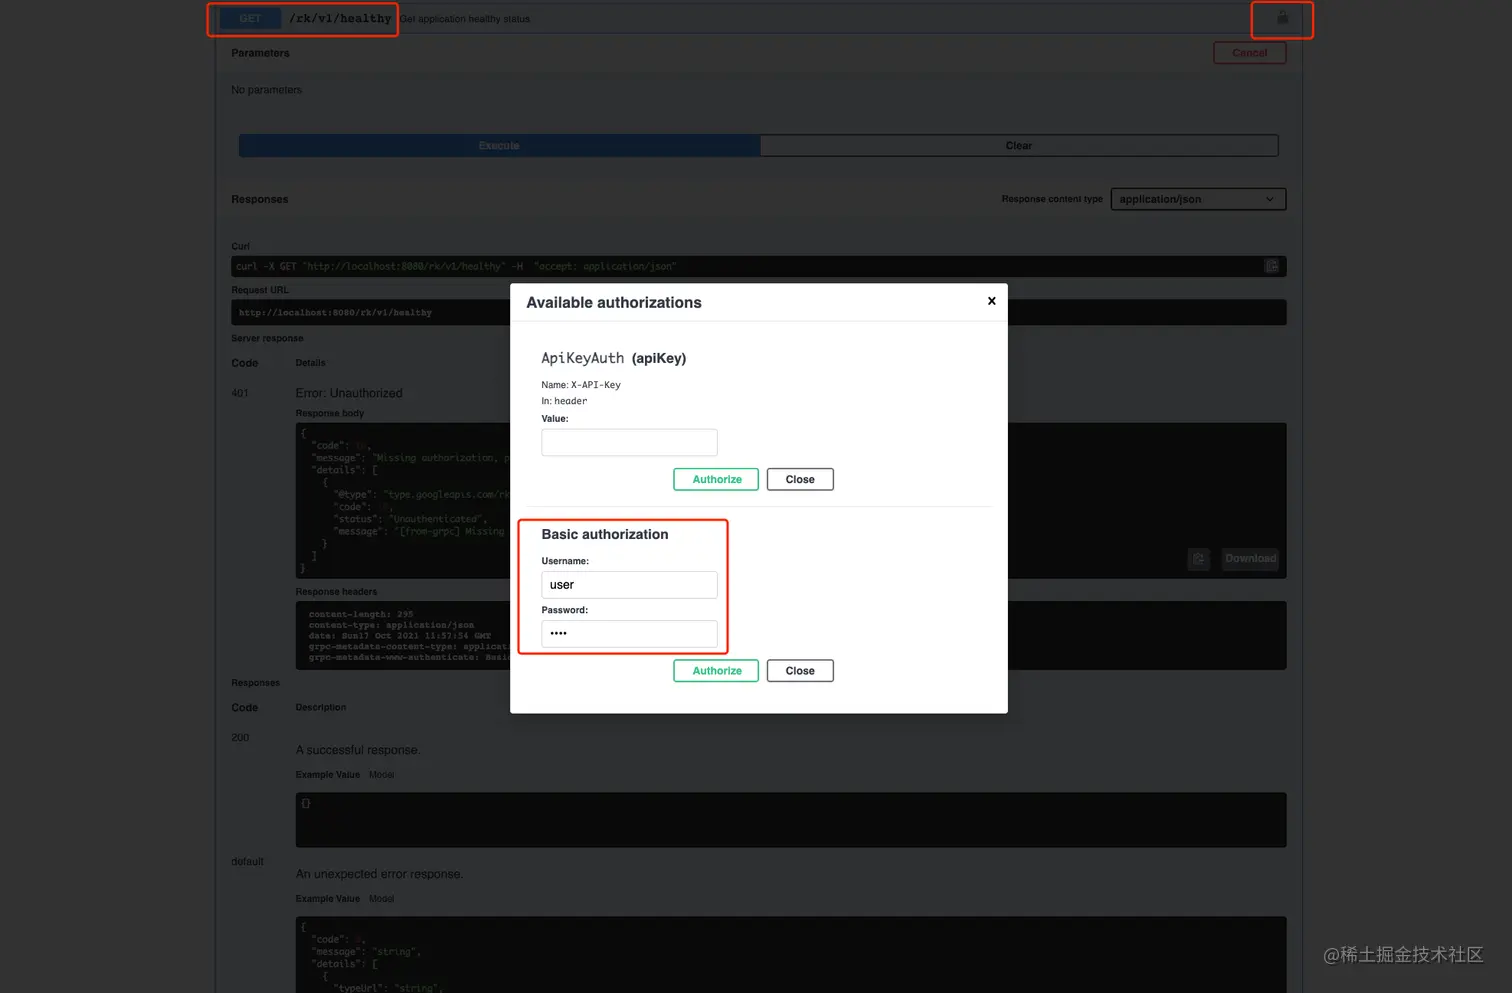Screen dimensions: 1512x993
Task: Close the Available authorizations dialog with X
Action: click(x=991, y=301)
